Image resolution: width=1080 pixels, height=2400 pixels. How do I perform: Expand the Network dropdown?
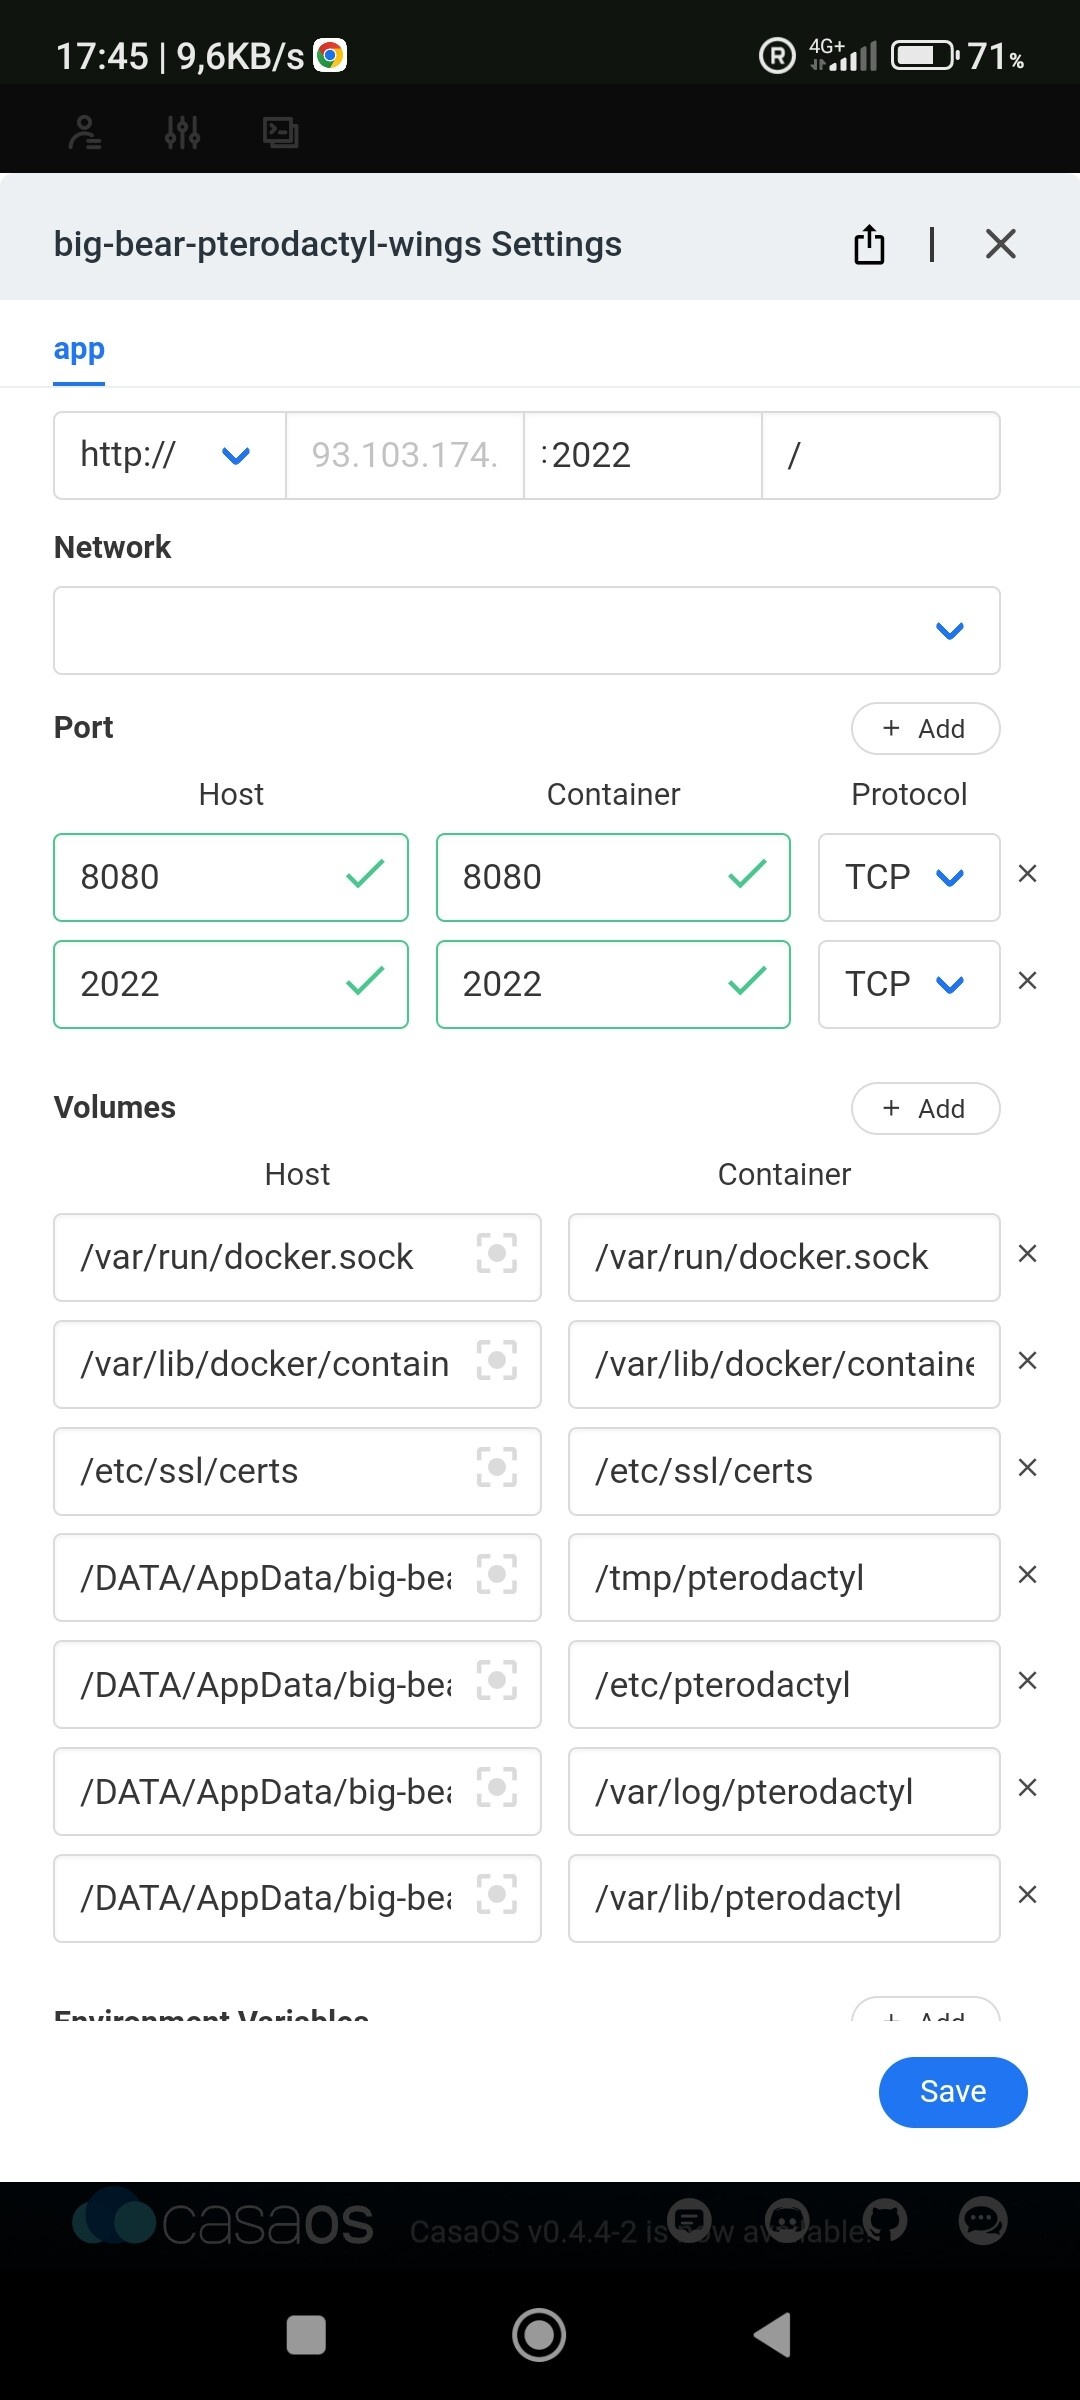527,630
